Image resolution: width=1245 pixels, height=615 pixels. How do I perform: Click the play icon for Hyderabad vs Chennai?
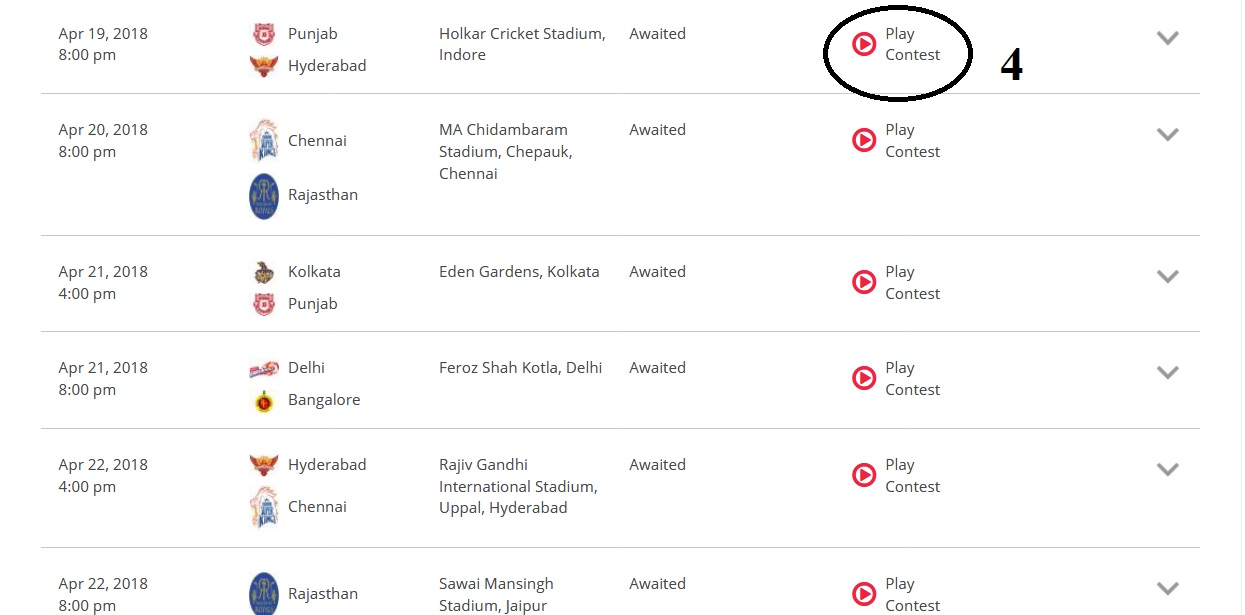[x=864, y=475]
